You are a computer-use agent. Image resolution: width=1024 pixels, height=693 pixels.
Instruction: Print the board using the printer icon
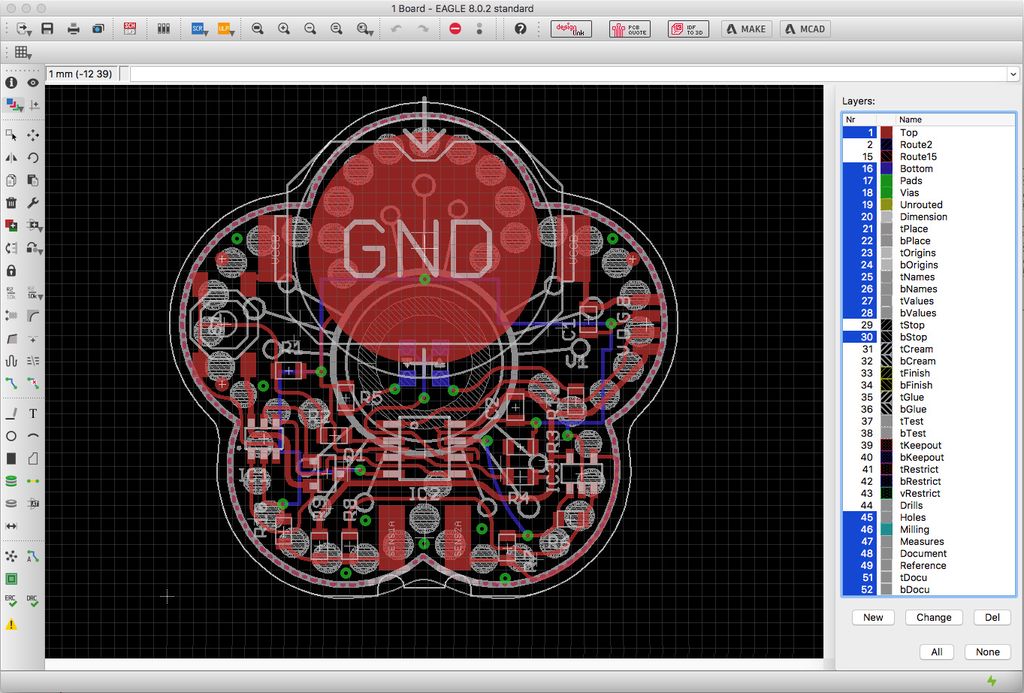73,29
